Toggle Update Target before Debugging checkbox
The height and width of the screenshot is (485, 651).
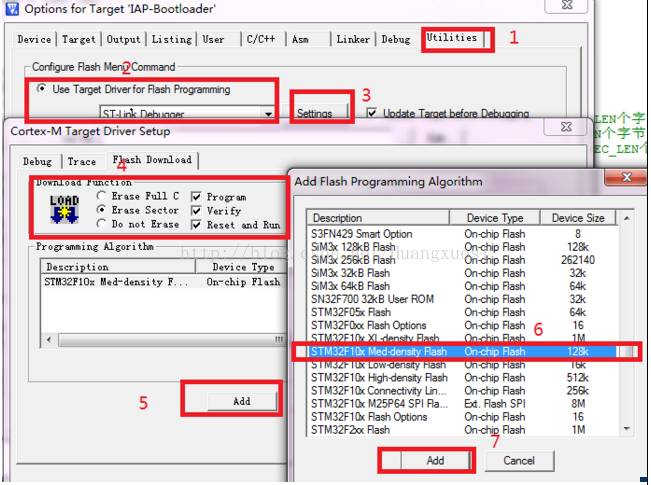pyautogui.click(x=372, y=113)
